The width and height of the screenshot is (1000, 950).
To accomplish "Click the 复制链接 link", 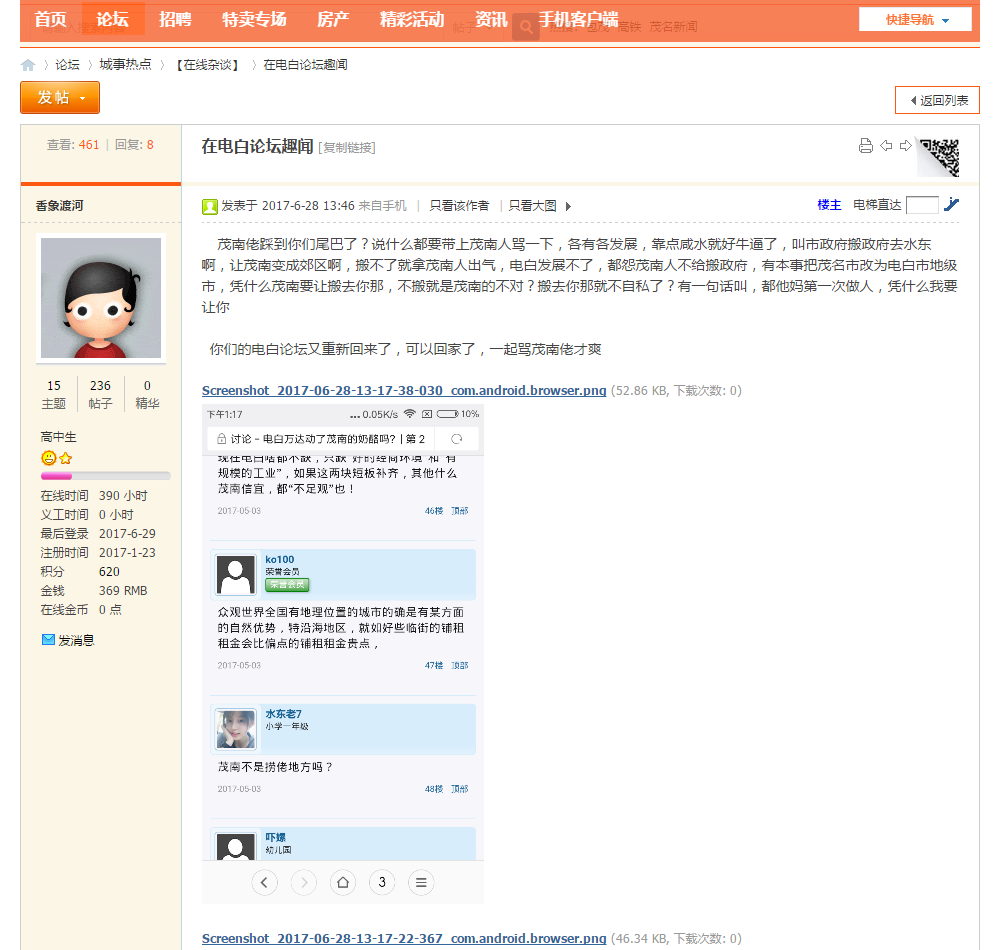I will (347, 148).
